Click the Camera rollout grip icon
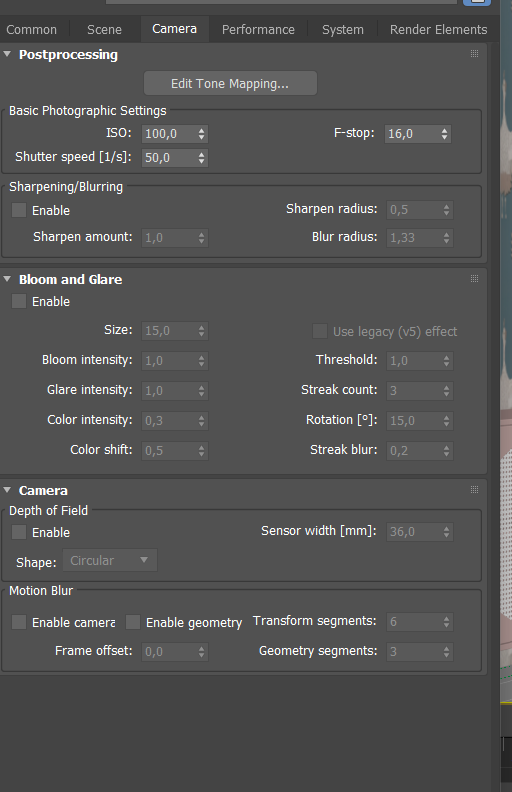 (474, 489)
